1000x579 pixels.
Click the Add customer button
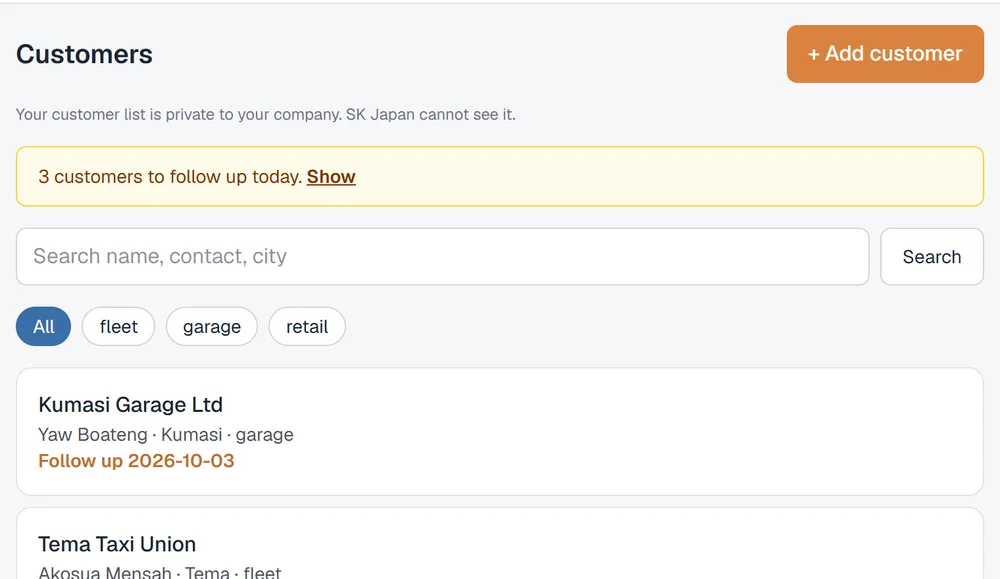tap(885, 54)
